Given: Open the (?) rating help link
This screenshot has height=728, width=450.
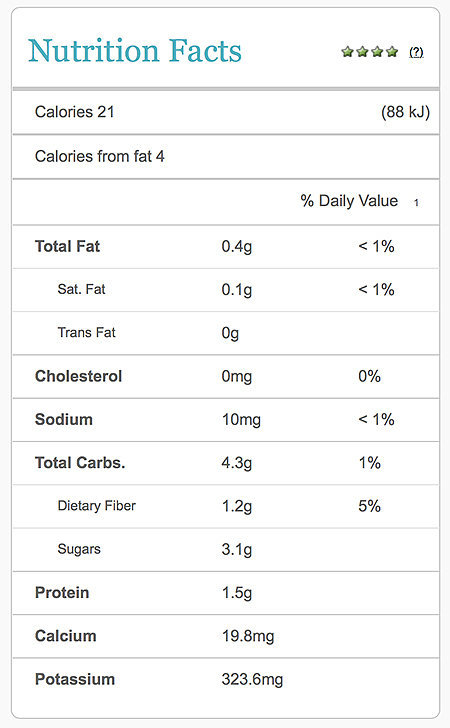Looking at the screenshot, I should click(416, 52).
